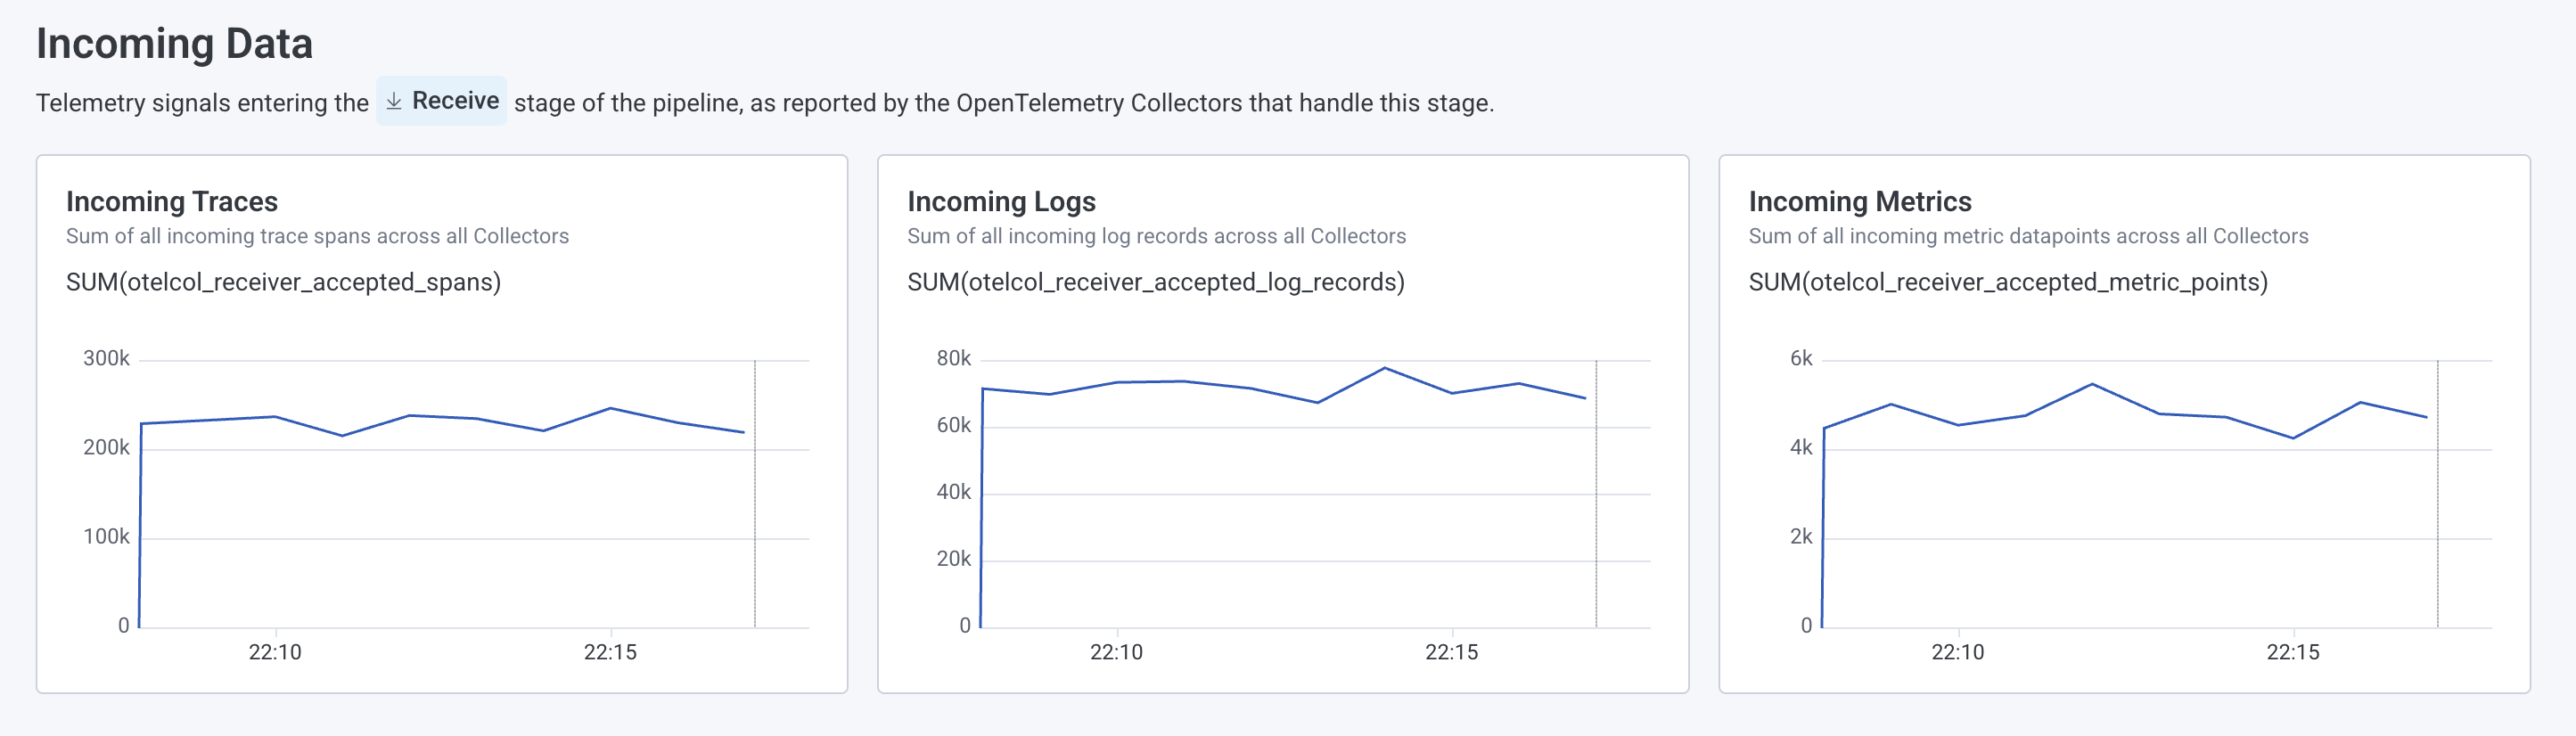Click the Receive stage badge
Viewport: 2576px width, 736px height.
[441, 101]
